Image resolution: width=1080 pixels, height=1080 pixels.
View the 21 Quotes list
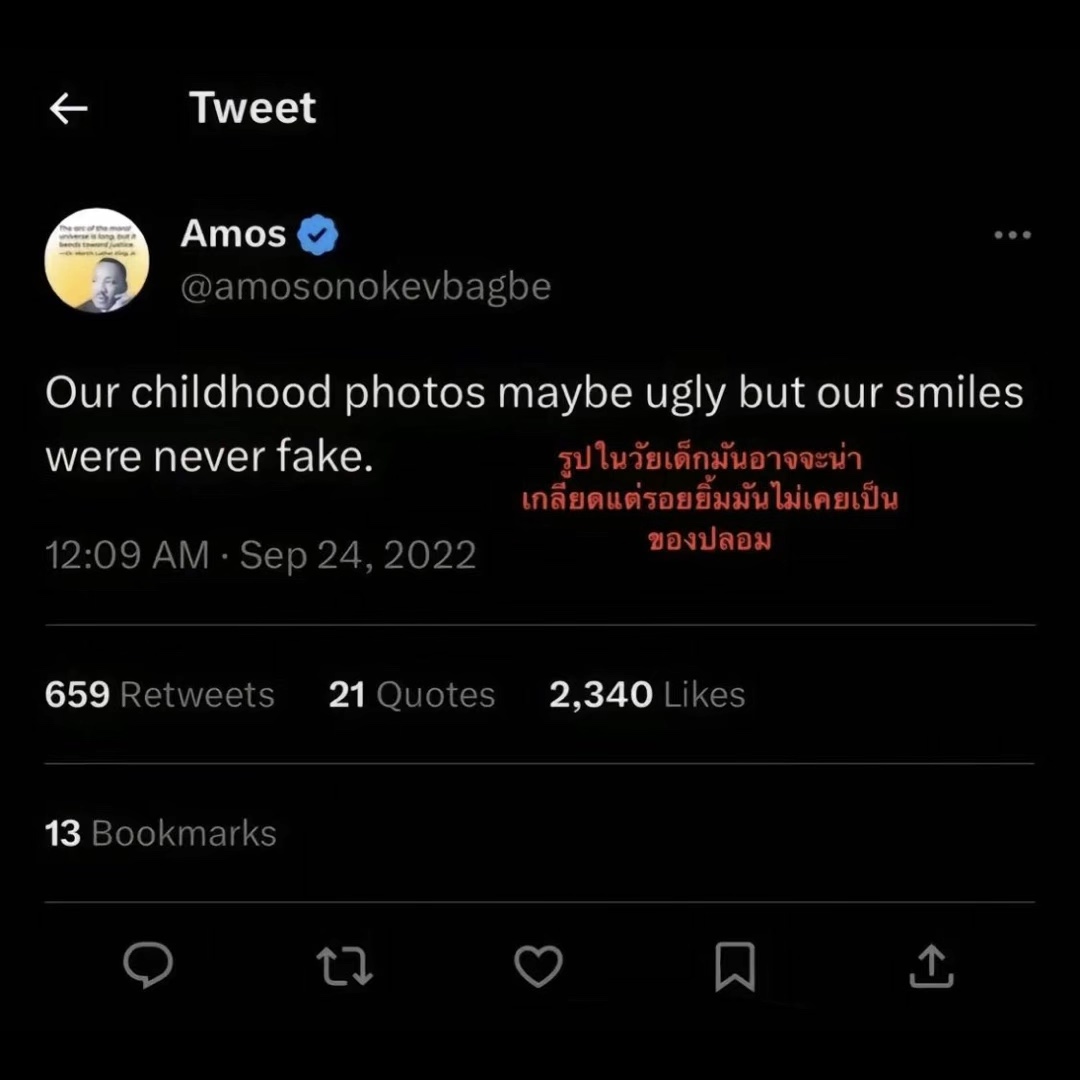tap(412, 695)
